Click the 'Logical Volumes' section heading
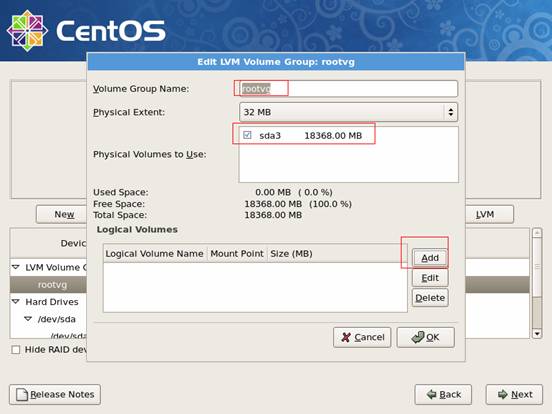Screen dimensions: 552x414 (x=137, y=230)
